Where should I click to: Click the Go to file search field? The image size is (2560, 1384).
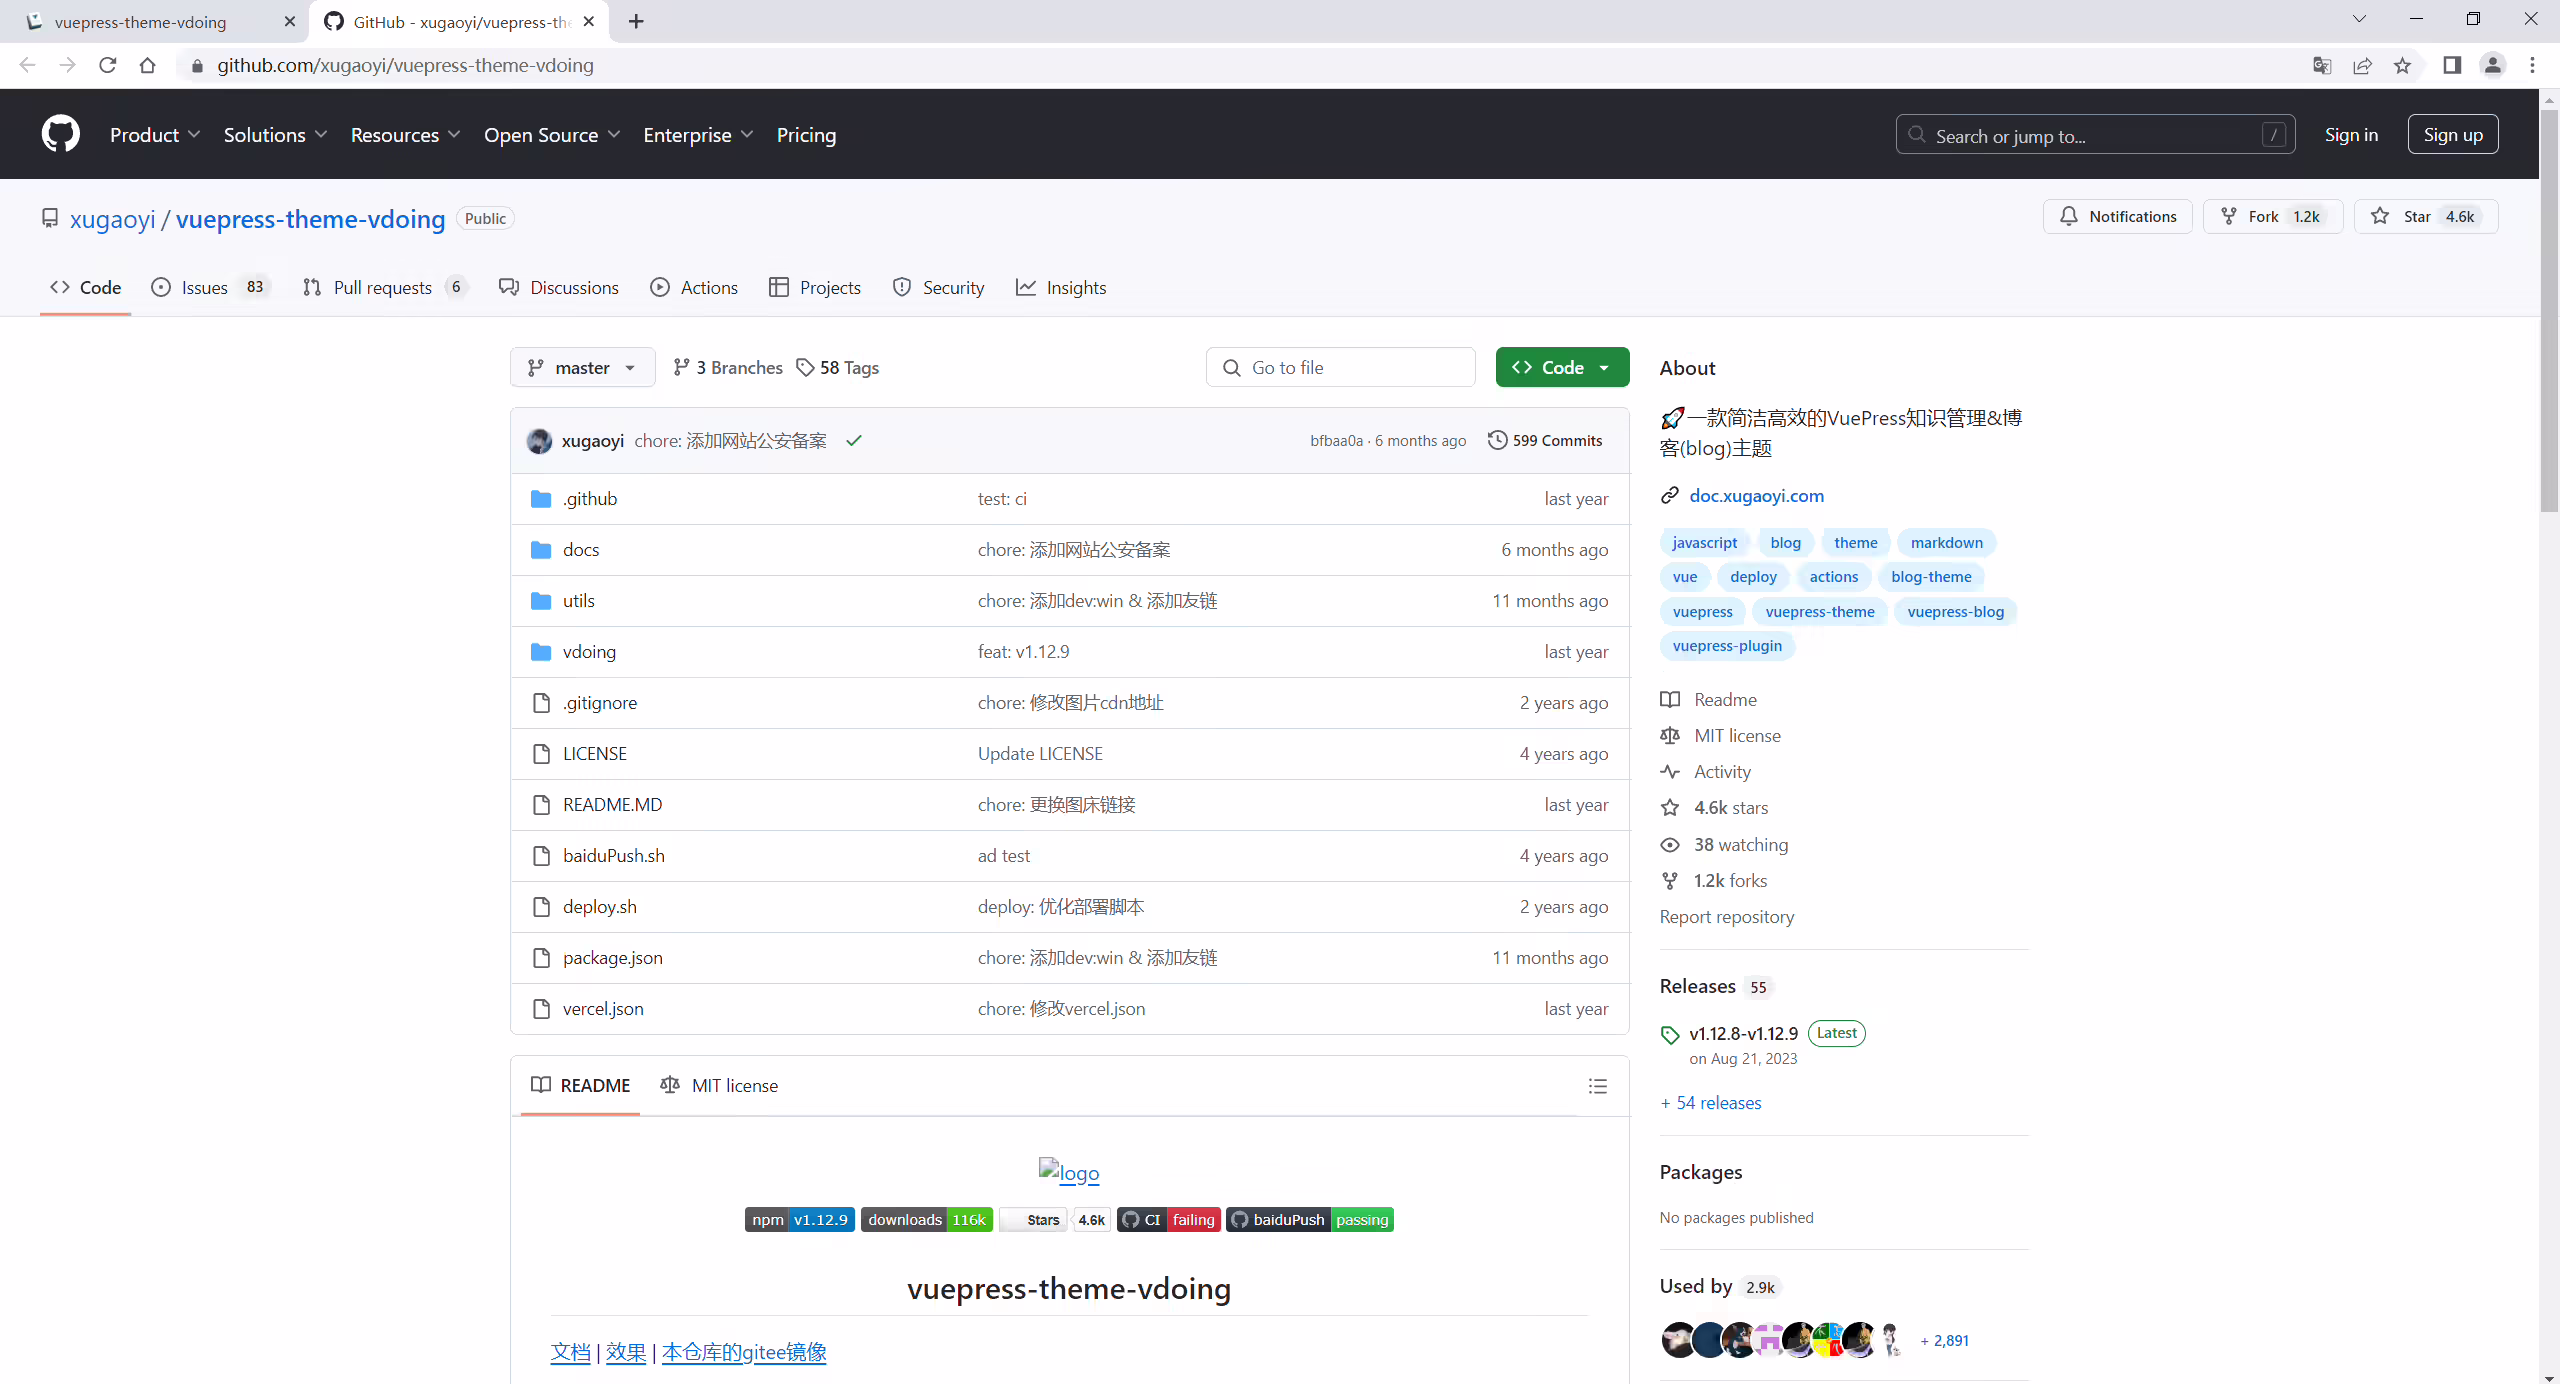pos(1340,368)
